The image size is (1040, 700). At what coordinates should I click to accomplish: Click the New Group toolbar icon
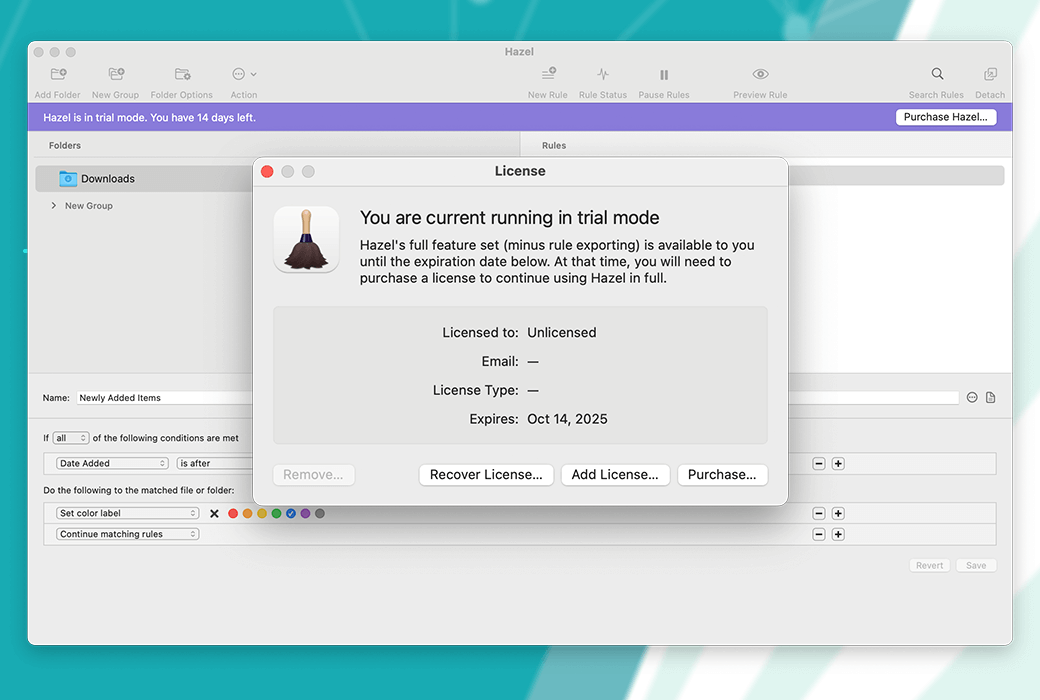[116, 75]
